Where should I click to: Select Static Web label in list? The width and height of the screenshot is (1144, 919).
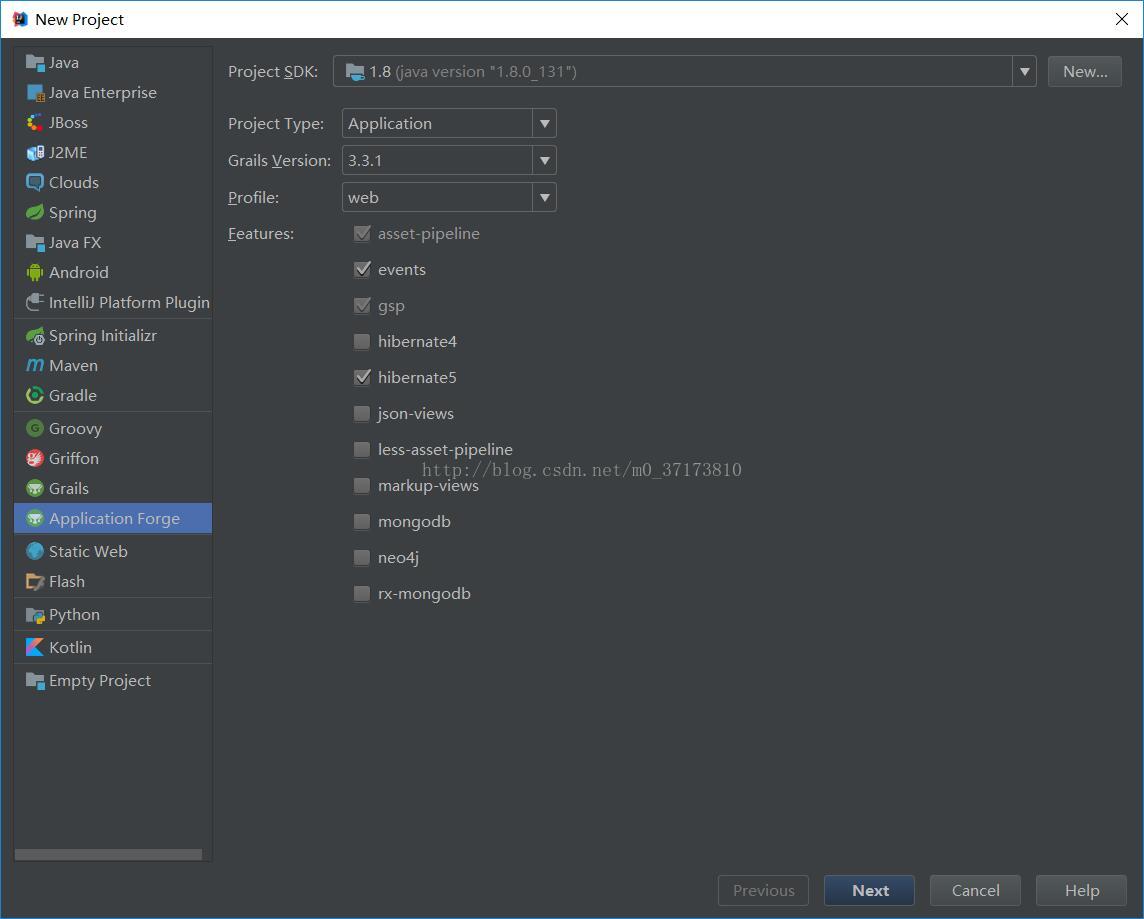tap(88, 551)
